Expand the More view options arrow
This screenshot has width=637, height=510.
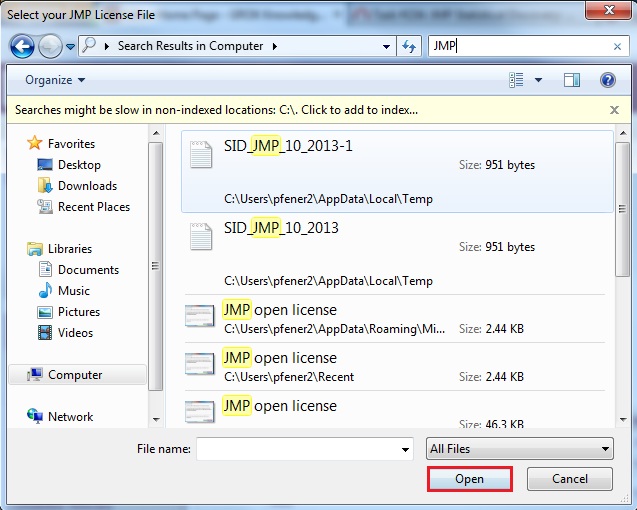538,80
